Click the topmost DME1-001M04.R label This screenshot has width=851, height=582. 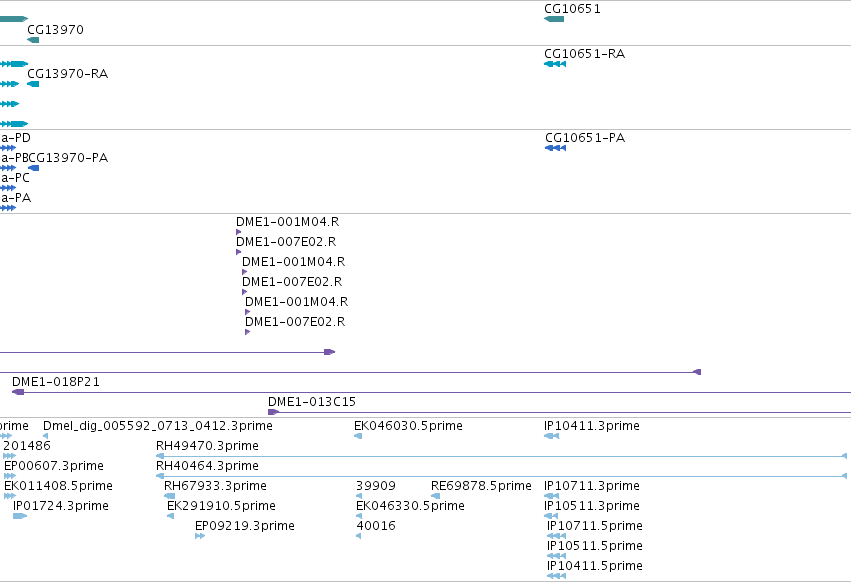(x=288, y=222)
